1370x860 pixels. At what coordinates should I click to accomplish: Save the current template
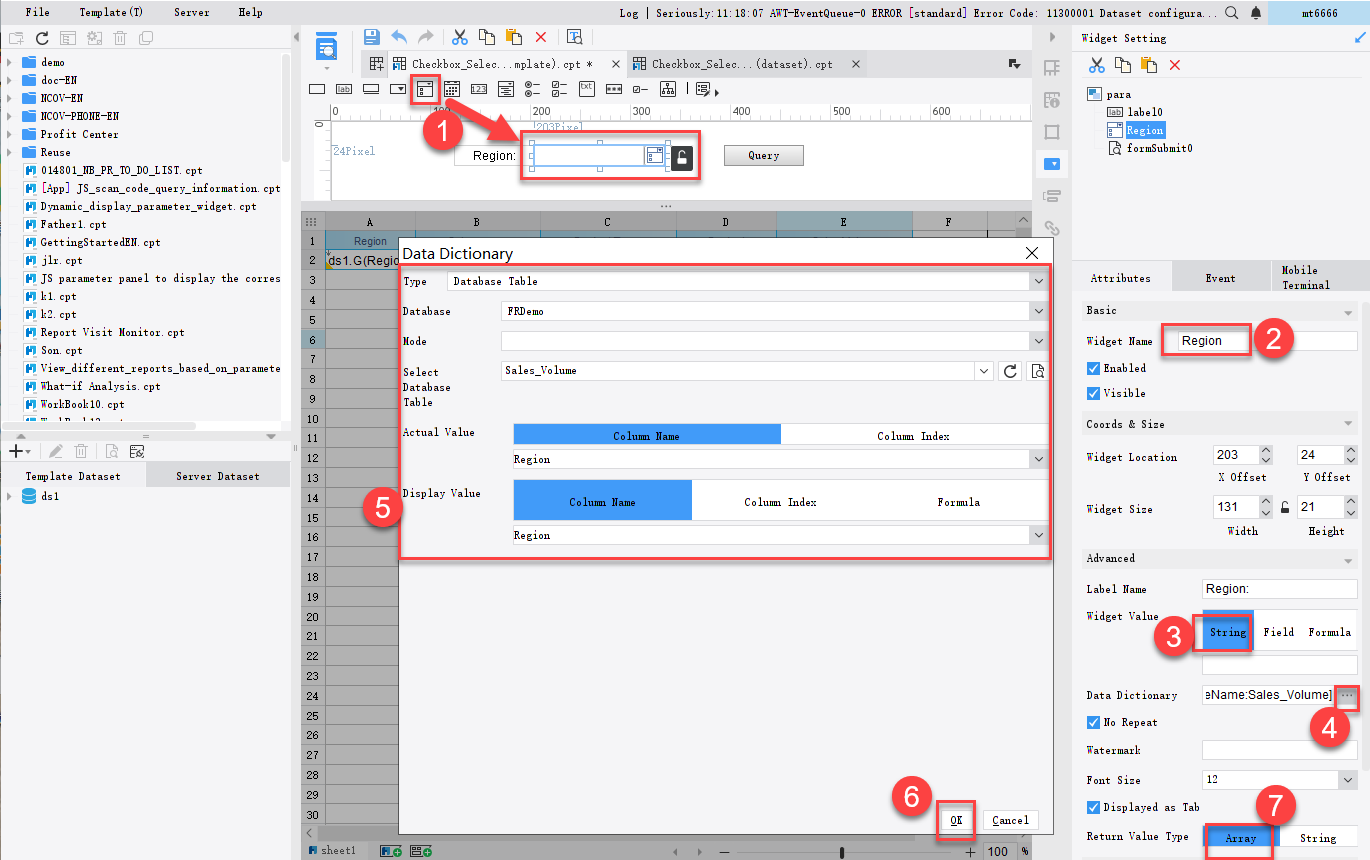point(371,36)
